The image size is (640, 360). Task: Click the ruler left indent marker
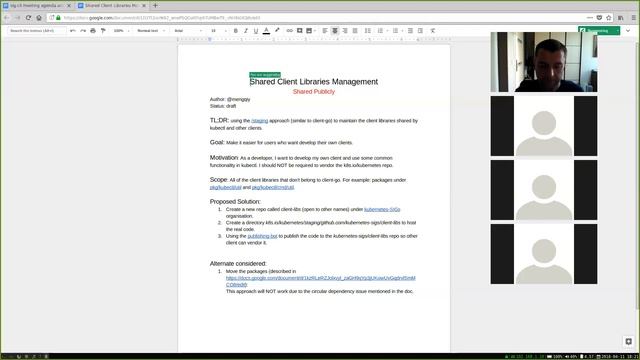(210, 39)
